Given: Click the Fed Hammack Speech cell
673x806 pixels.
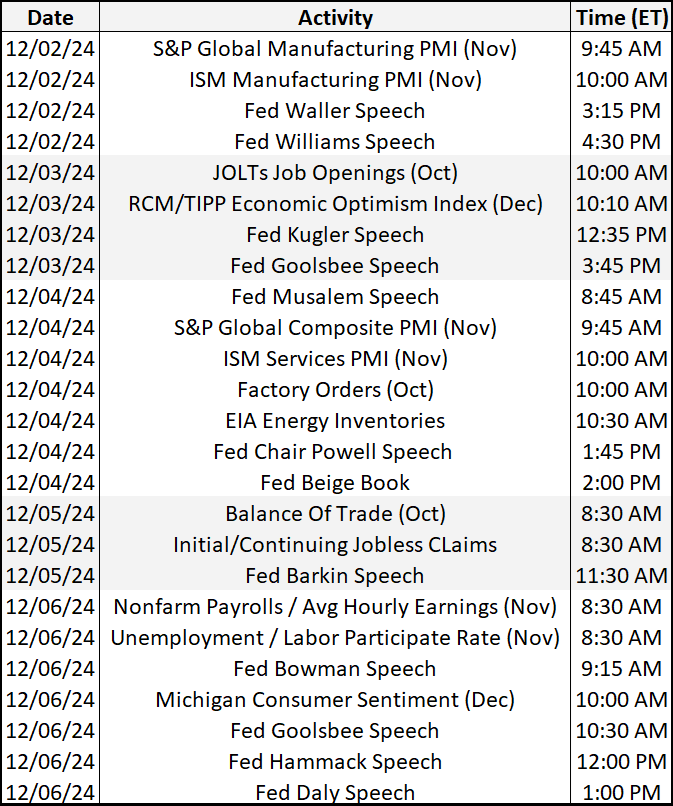Looking at the screenshot, I should pyautogui.click(x=335, y=762).
